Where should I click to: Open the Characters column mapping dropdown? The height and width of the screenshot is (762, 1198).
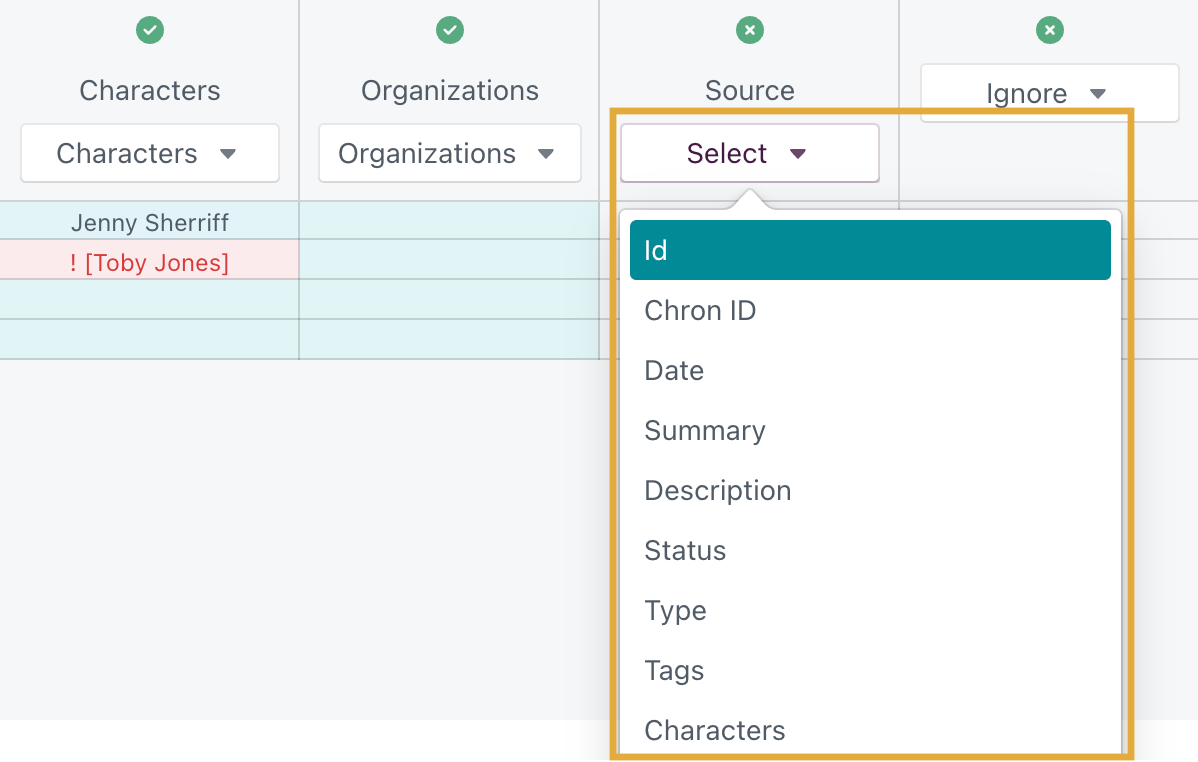(150, 153)
